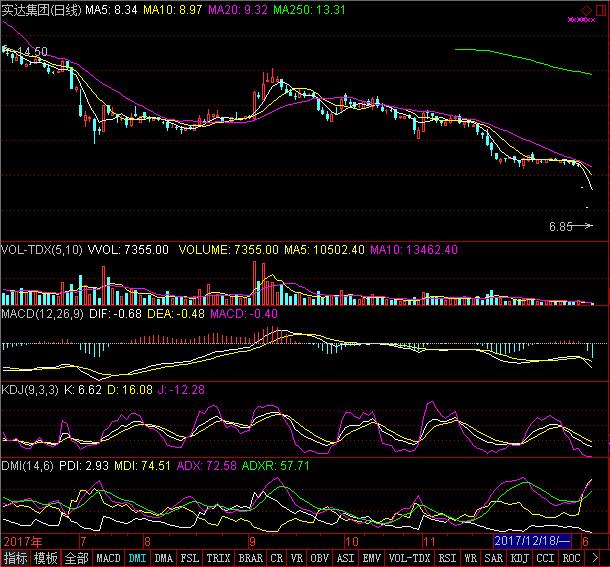Switch to the FSL indicator tab

[189, 558]
